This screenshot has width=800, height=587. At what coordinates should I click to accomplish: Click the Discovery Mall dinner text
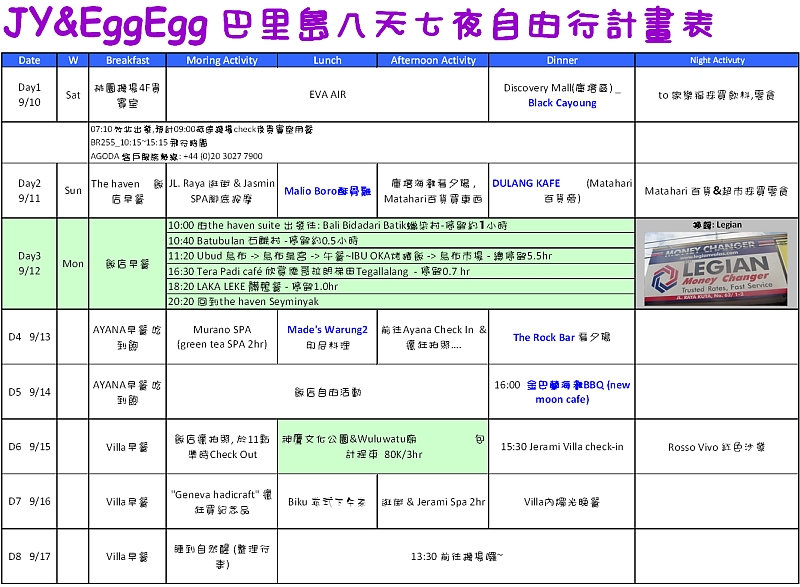click(x=562, y=88)
